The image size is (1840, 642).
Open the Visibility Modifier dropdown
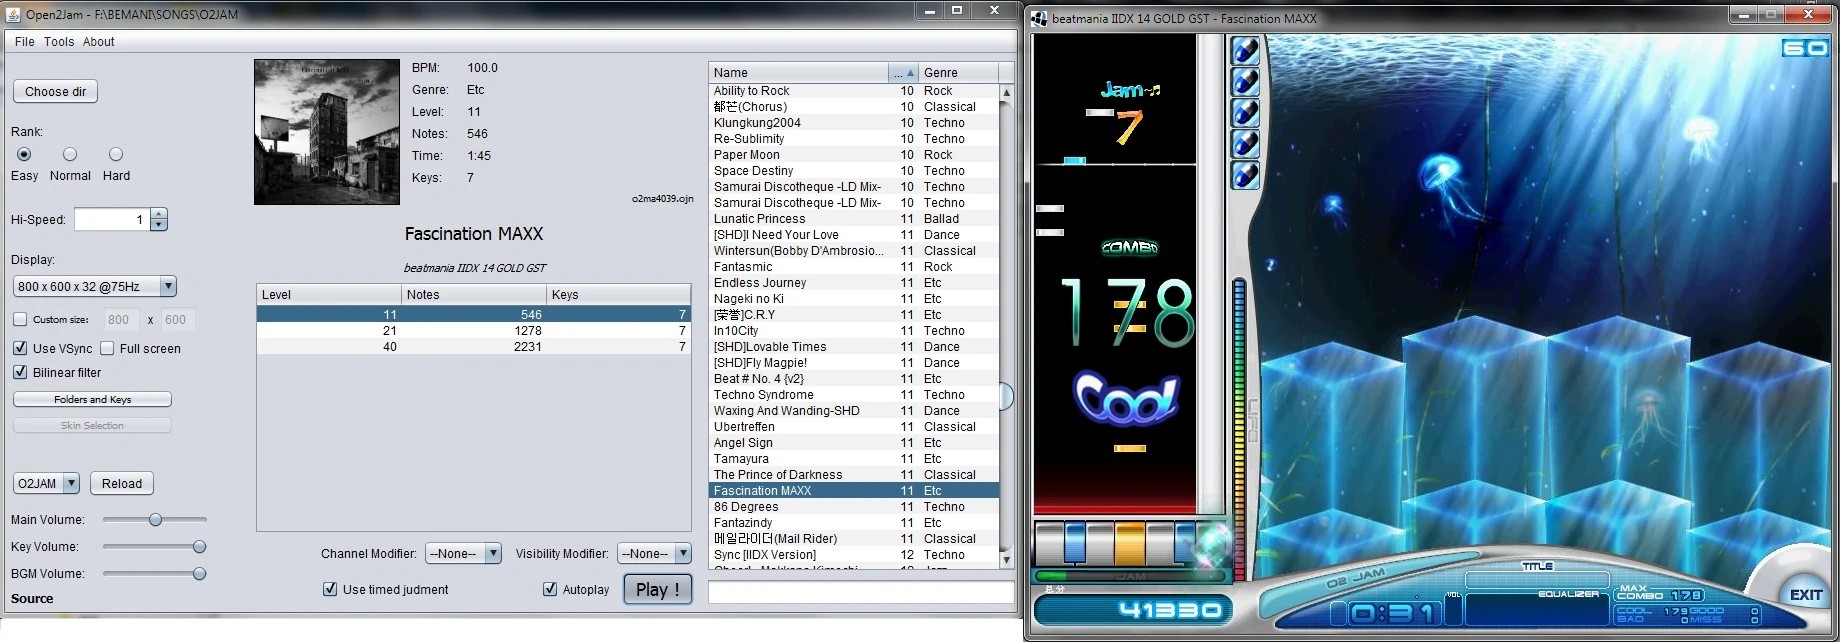point(682,553)
